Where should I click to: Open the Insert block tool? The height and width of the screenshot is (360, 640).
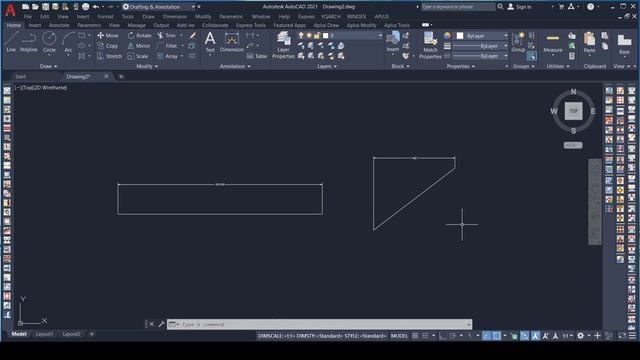click(393, 42)
